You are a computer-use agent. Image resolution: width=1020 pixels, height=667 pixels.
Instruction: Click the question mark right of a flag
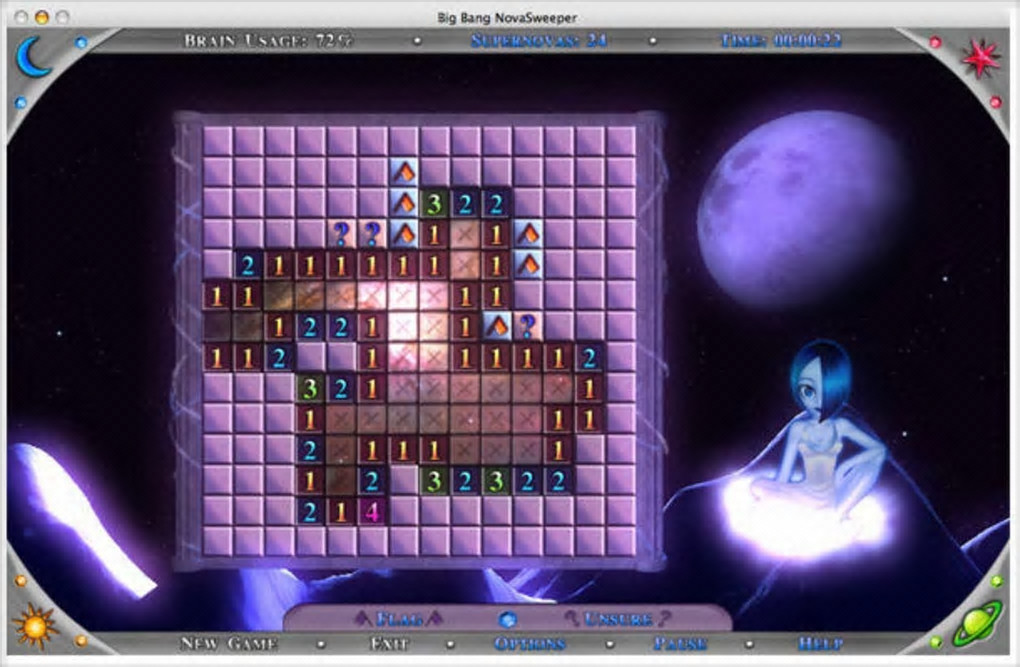tap(528, 327)
